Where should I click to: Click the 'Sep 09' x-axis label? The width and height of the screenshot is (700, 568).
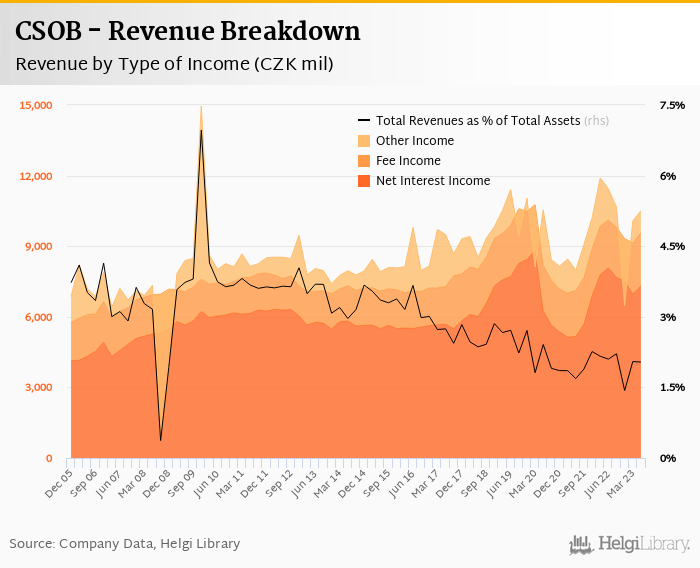(181, 484)
